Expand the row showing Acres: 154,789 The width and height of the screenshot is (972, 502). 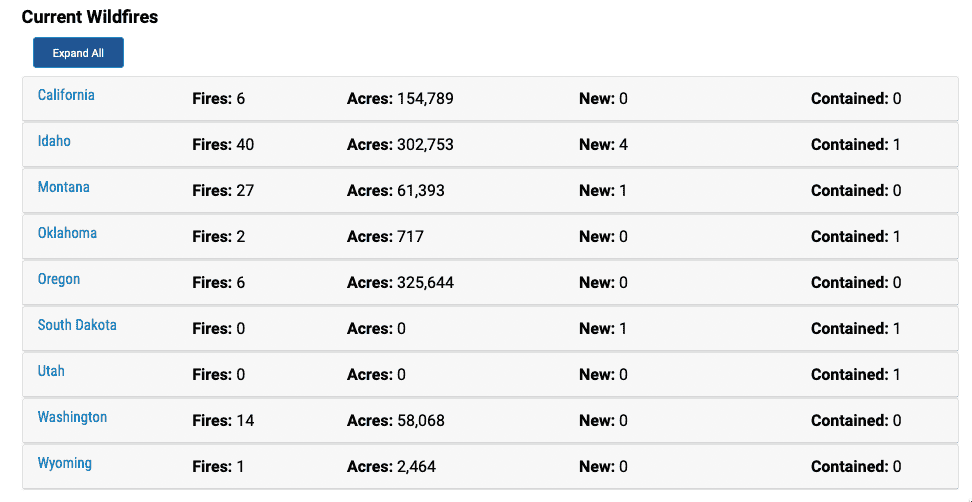(x=490, y=99)
